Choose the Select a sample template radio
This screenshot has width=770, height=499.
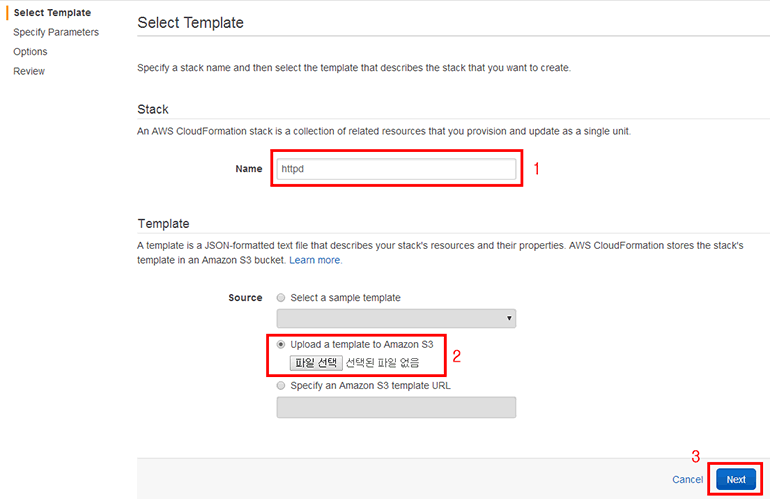281,298
